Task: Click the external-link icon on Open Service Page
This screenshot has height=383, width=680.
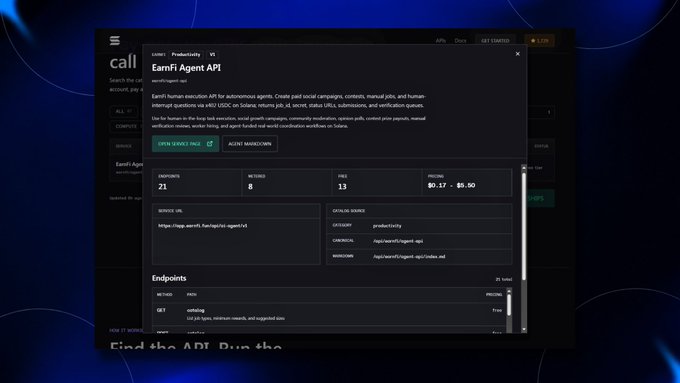Action: click(210, 144)
